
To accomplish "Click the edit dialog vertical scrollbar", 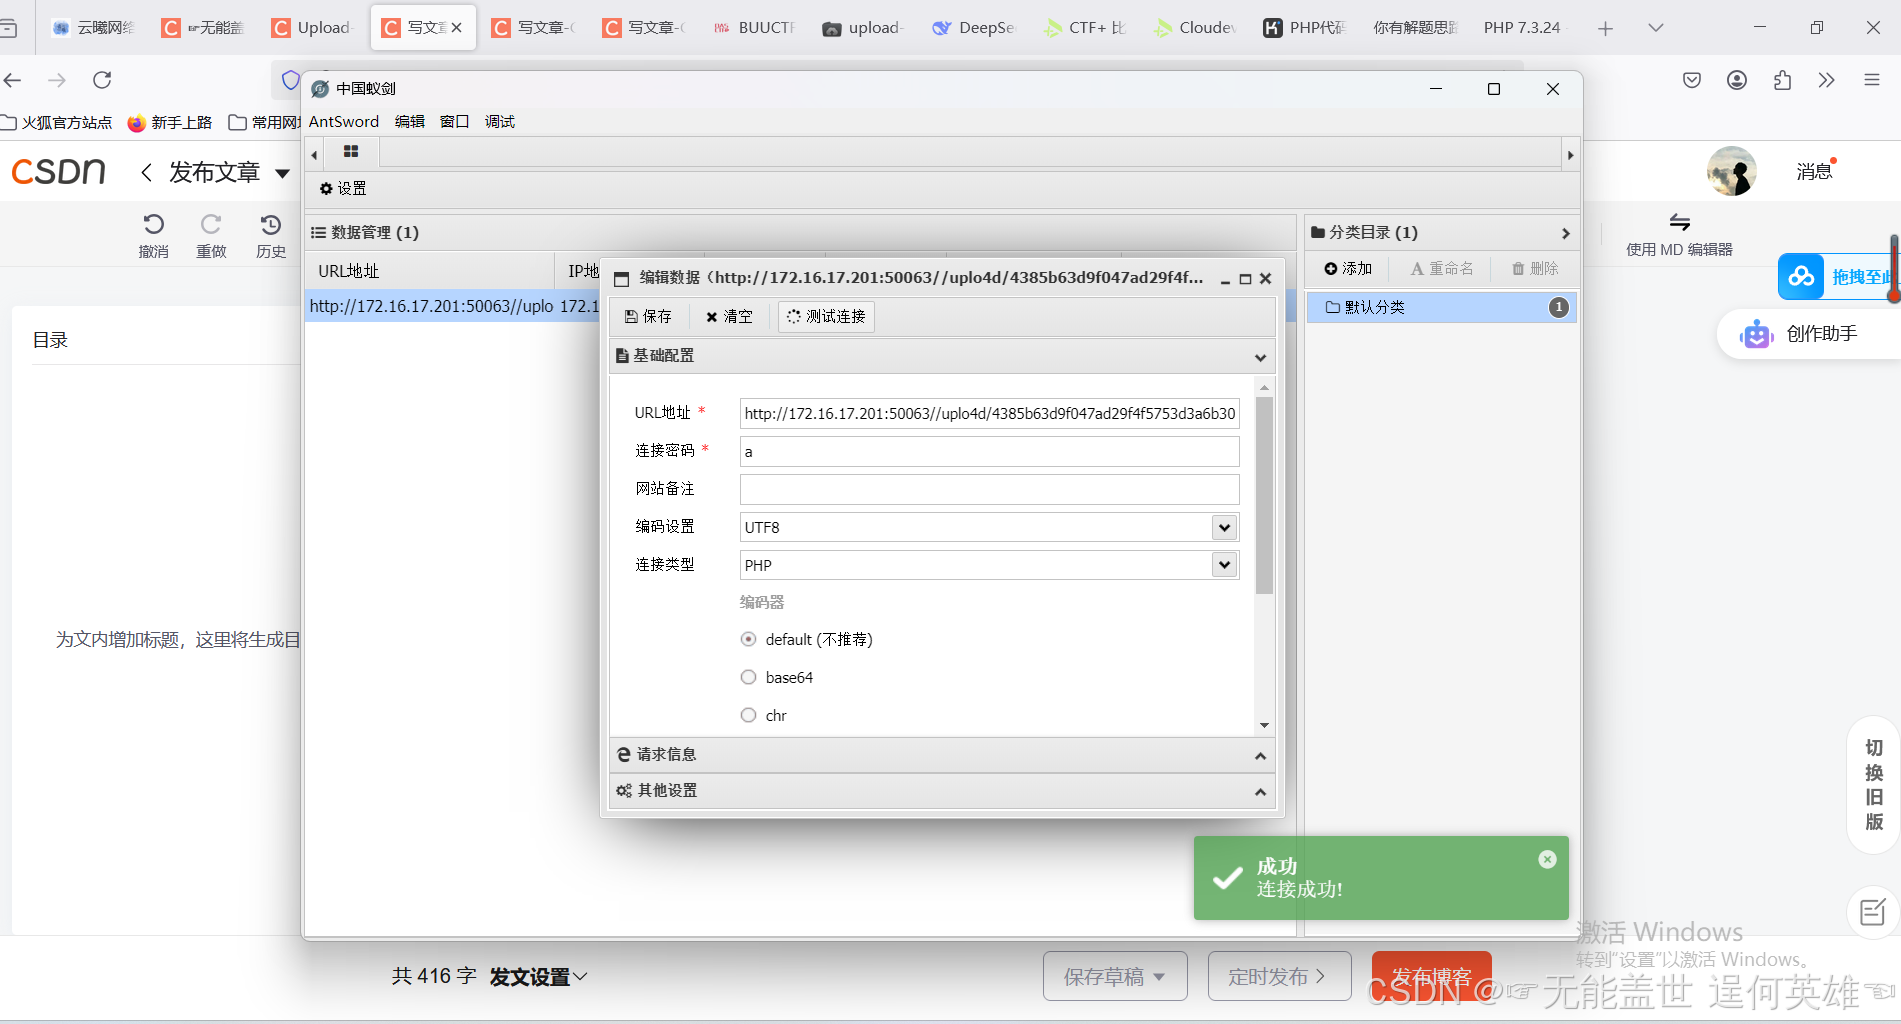I will [x=1264, y=495].
